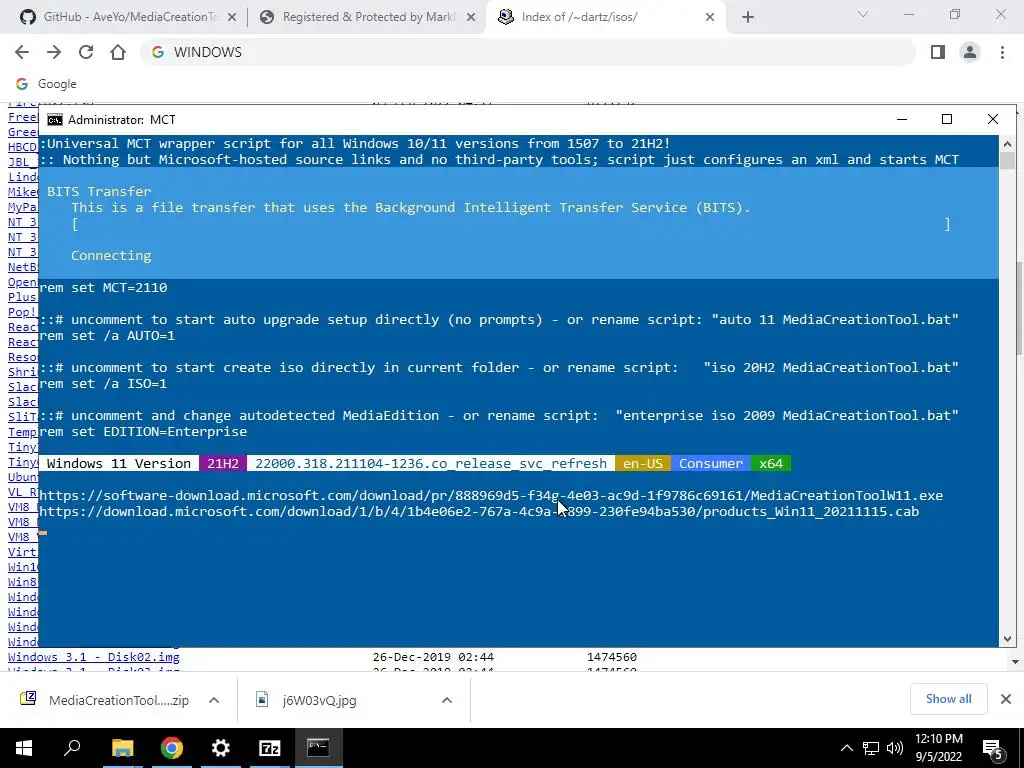
Task: Click the en-US language label in console
Action: point(643,464)
